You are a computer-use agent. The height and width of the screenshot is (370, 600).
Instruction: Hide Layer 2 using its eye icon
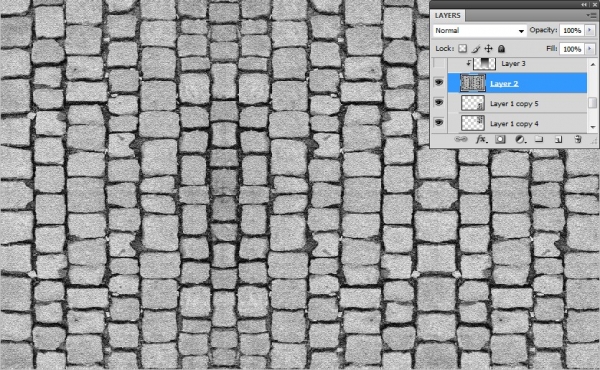pyautogui.click(x=439, y=83)
